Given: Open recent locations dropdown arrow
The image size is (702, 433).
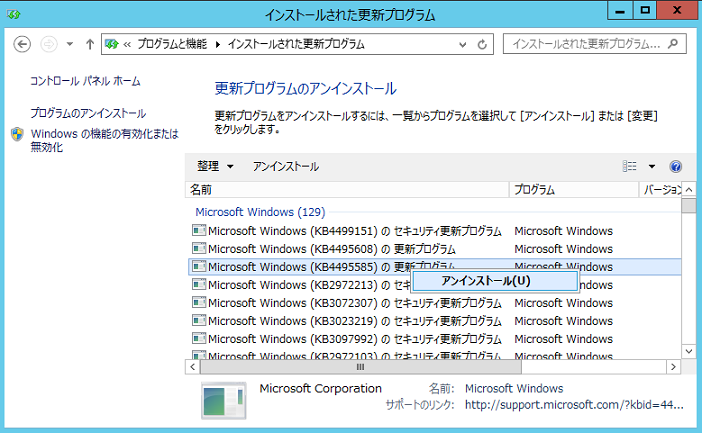Looking at the screenshot, I should pos(70,44).
